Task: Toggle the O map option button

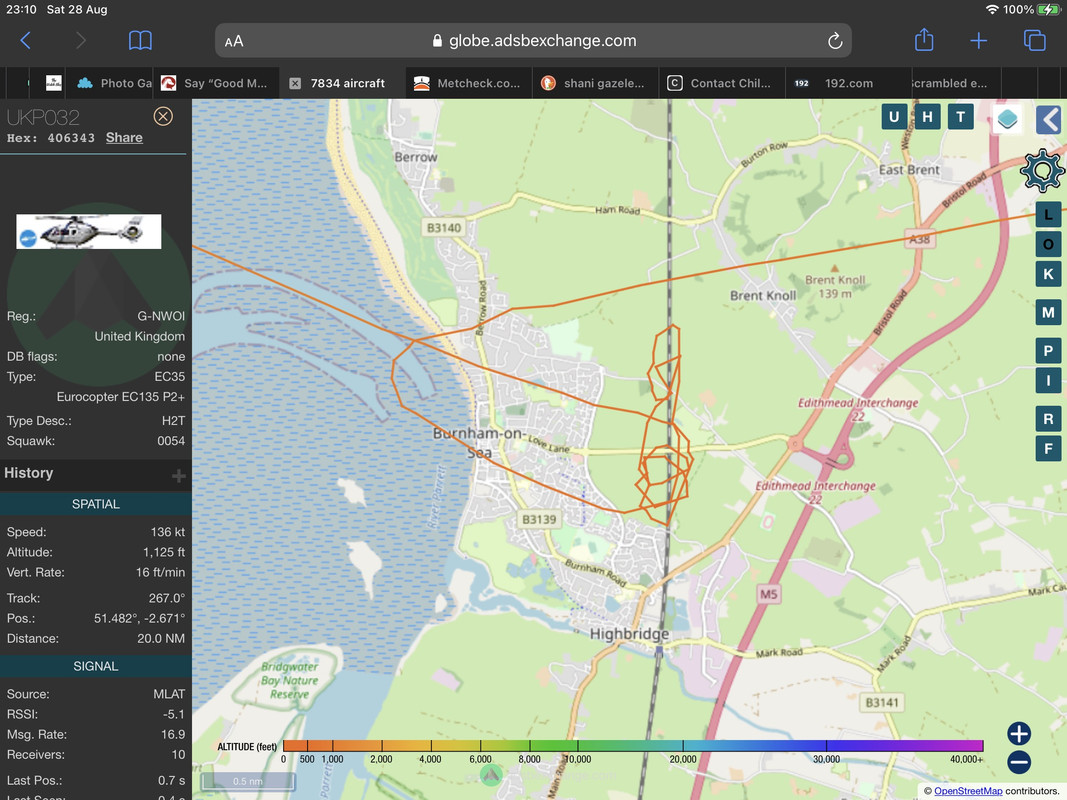Action: [1048, 244]
